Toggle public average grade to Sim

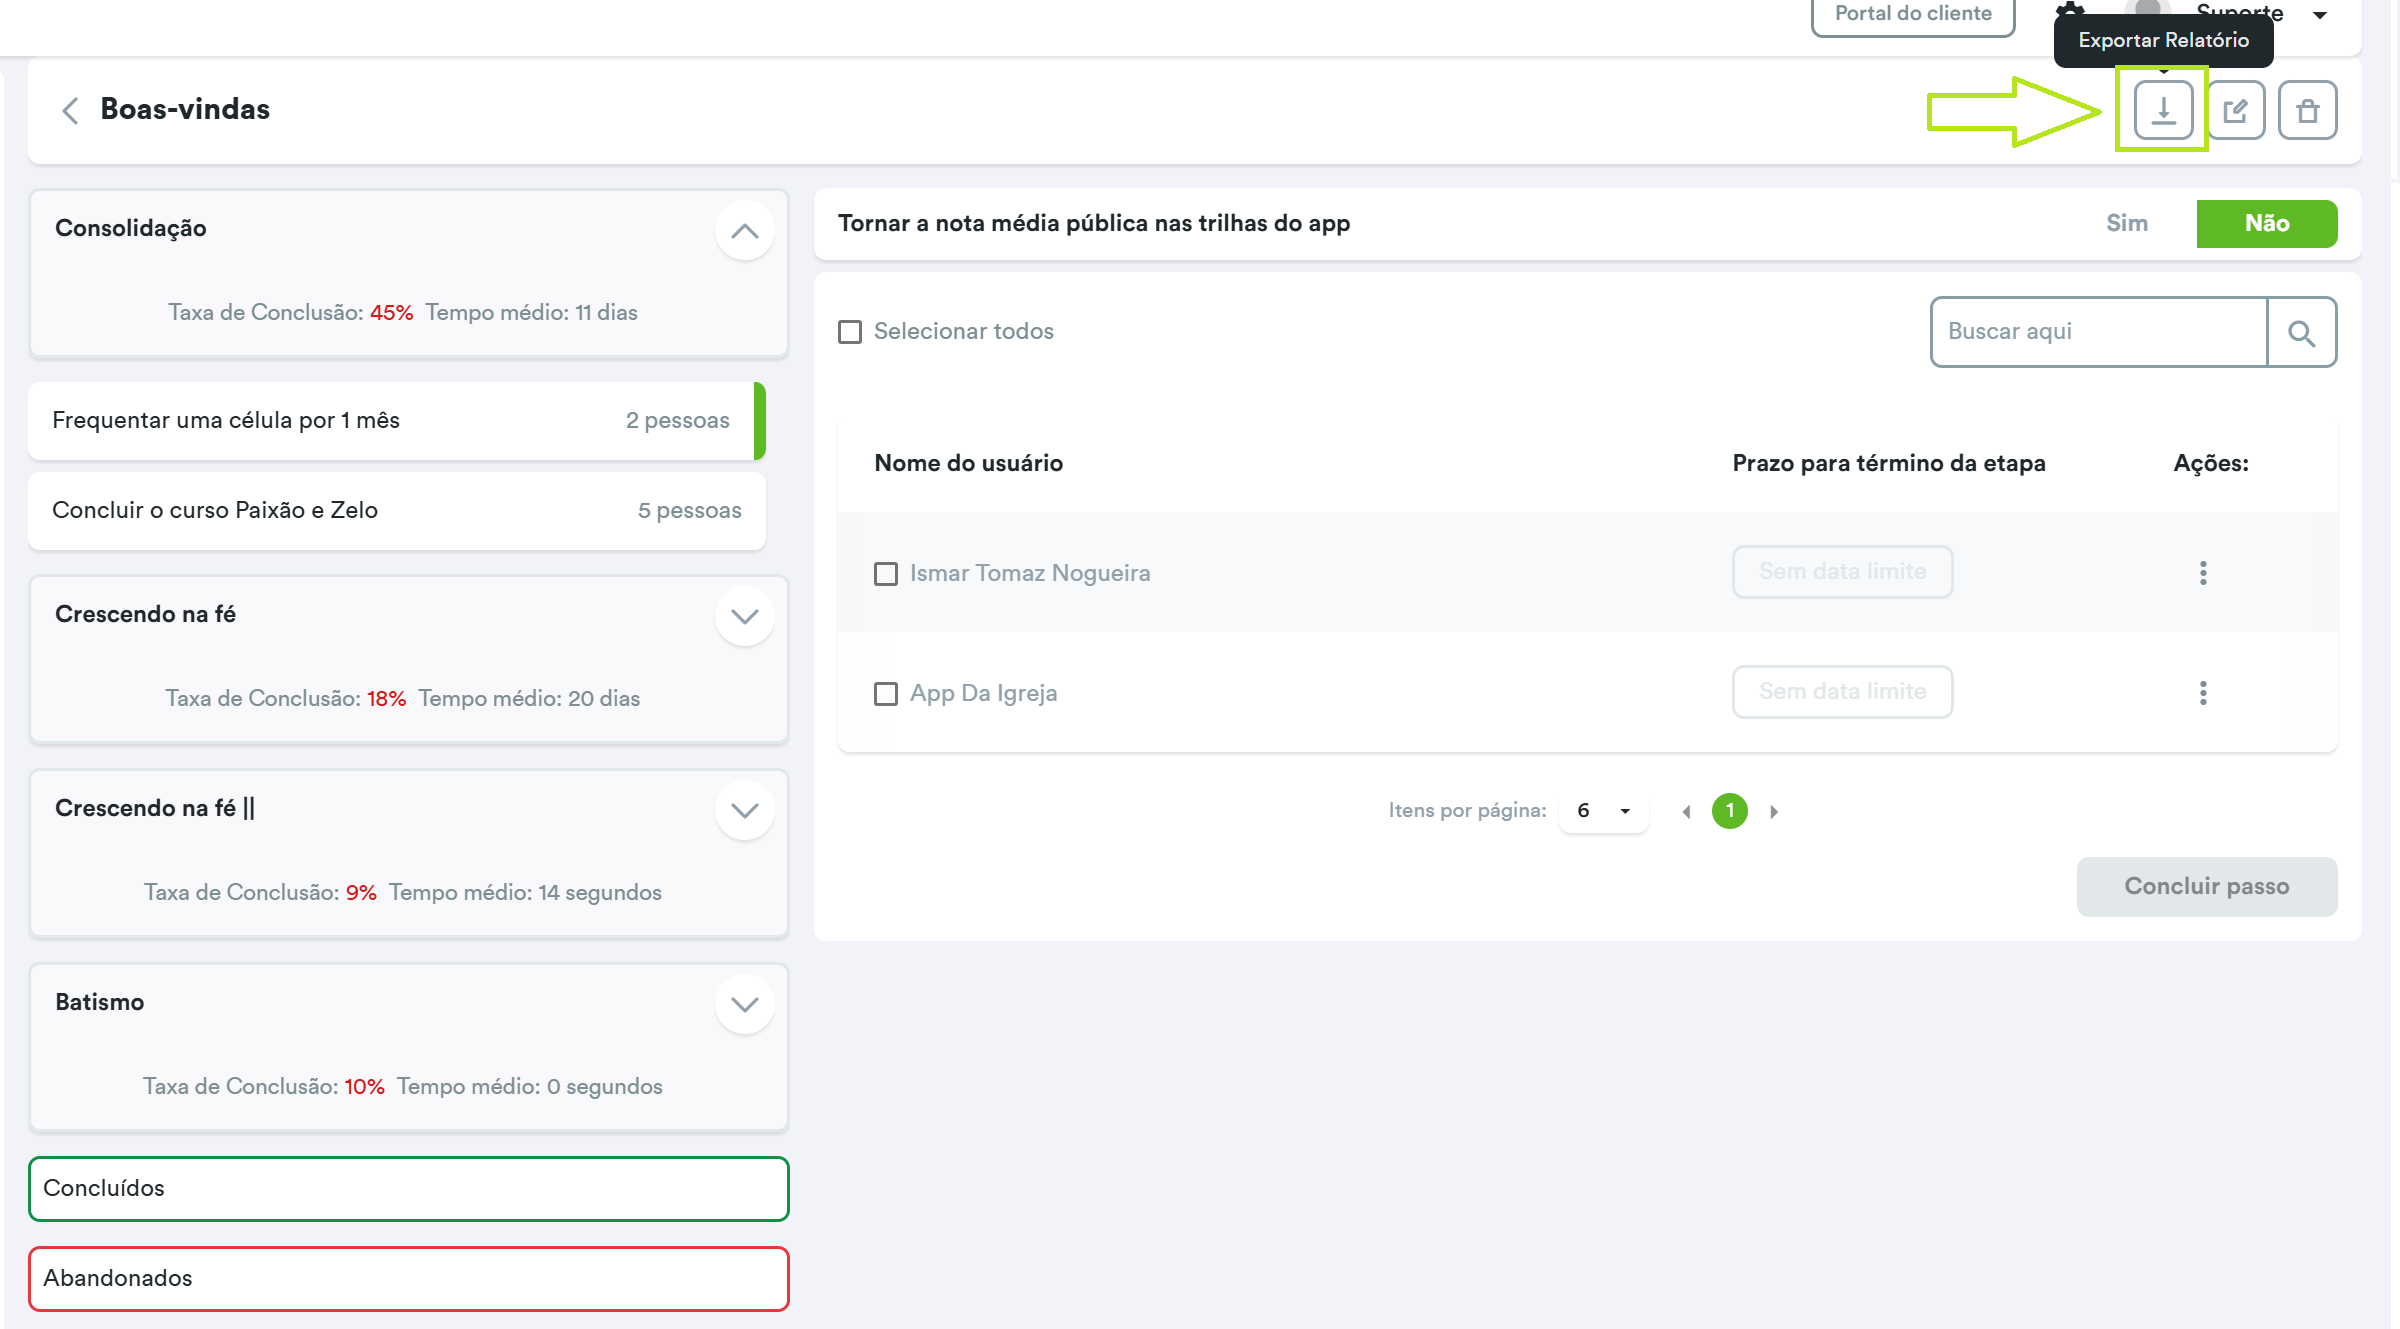pos(2126,223)
